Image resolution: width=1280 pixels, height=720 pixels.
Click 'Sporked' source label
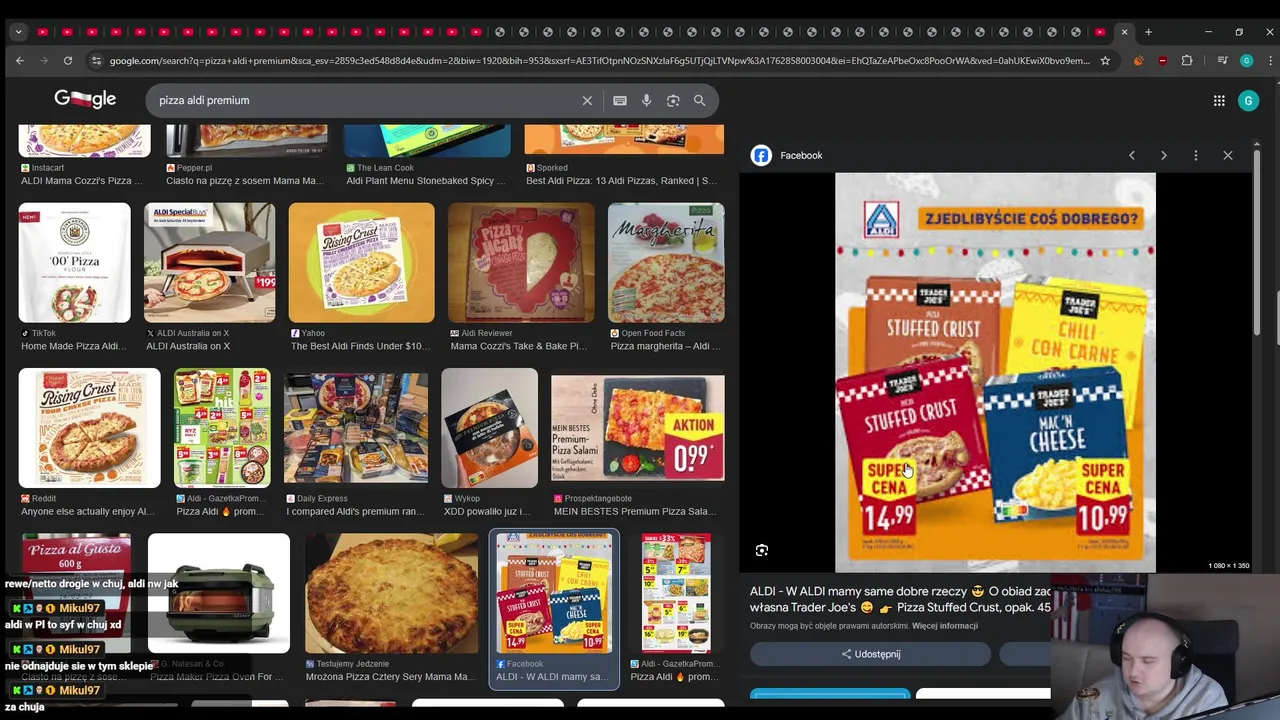point(552,168)
